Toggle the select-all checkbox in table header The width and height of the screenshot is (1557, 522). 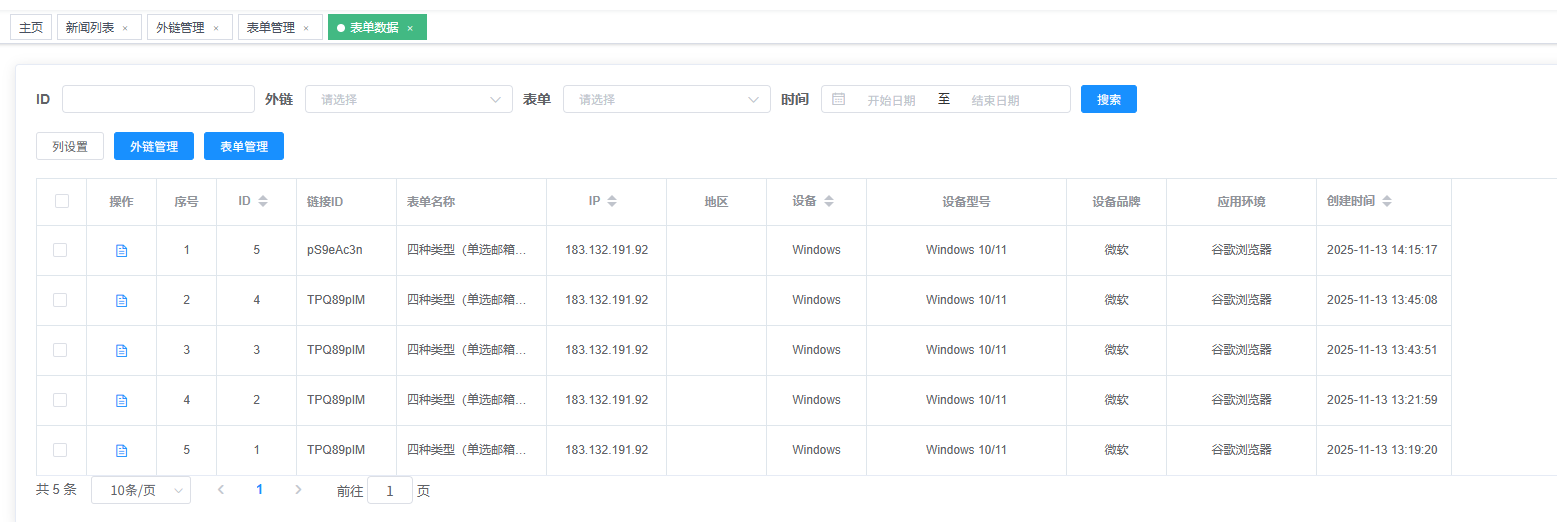pyautogui.click(x=62, y=201)
